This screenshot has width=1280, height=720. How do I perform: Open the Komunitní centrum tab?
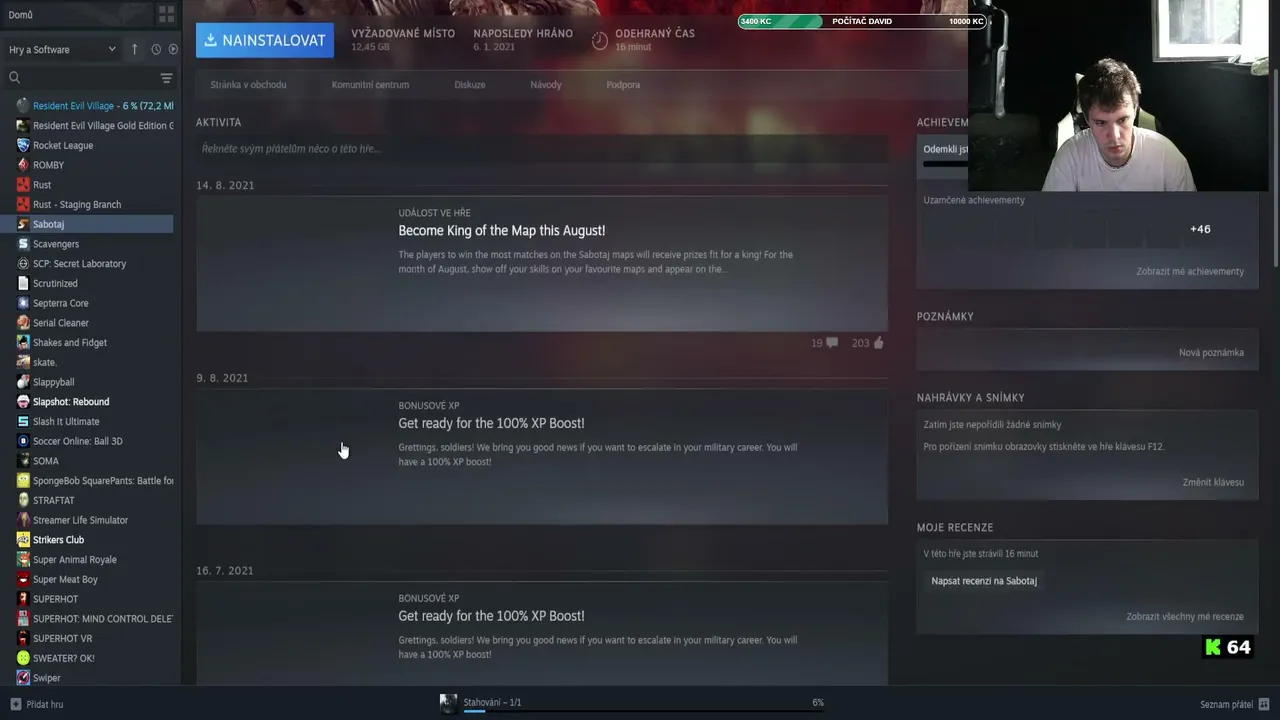coord(370,85)
